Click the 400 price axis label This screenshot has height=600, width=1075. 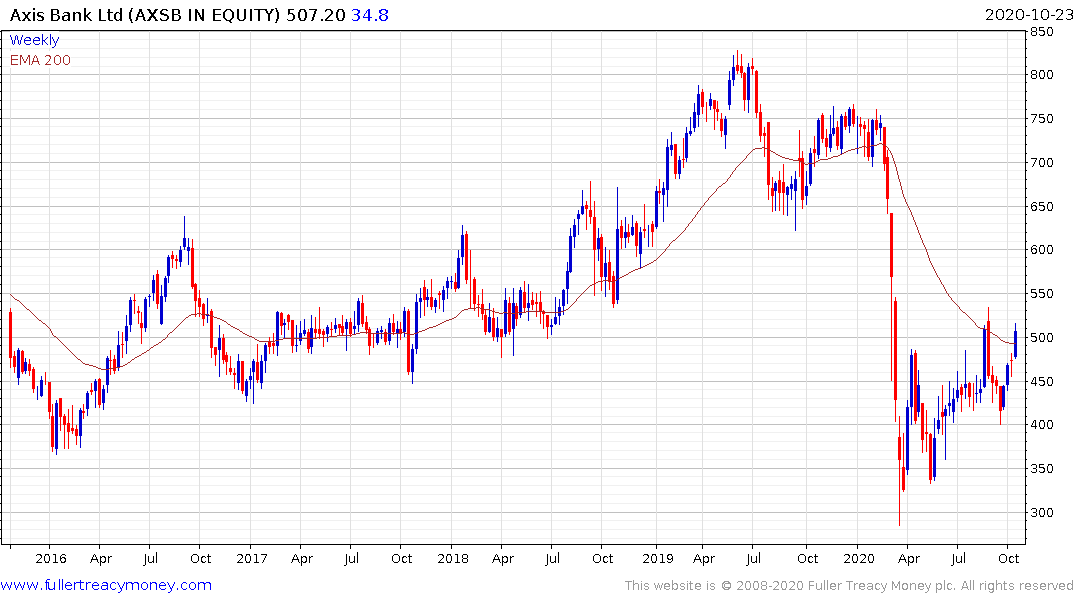coord(1042,424)
